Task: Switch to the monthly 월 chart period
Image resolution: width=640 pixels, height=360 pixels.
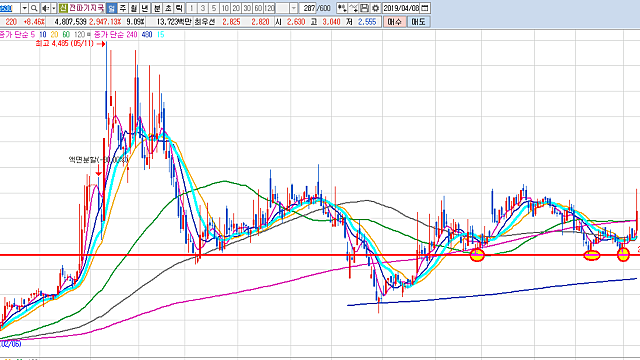Action: tap(133, 8)
